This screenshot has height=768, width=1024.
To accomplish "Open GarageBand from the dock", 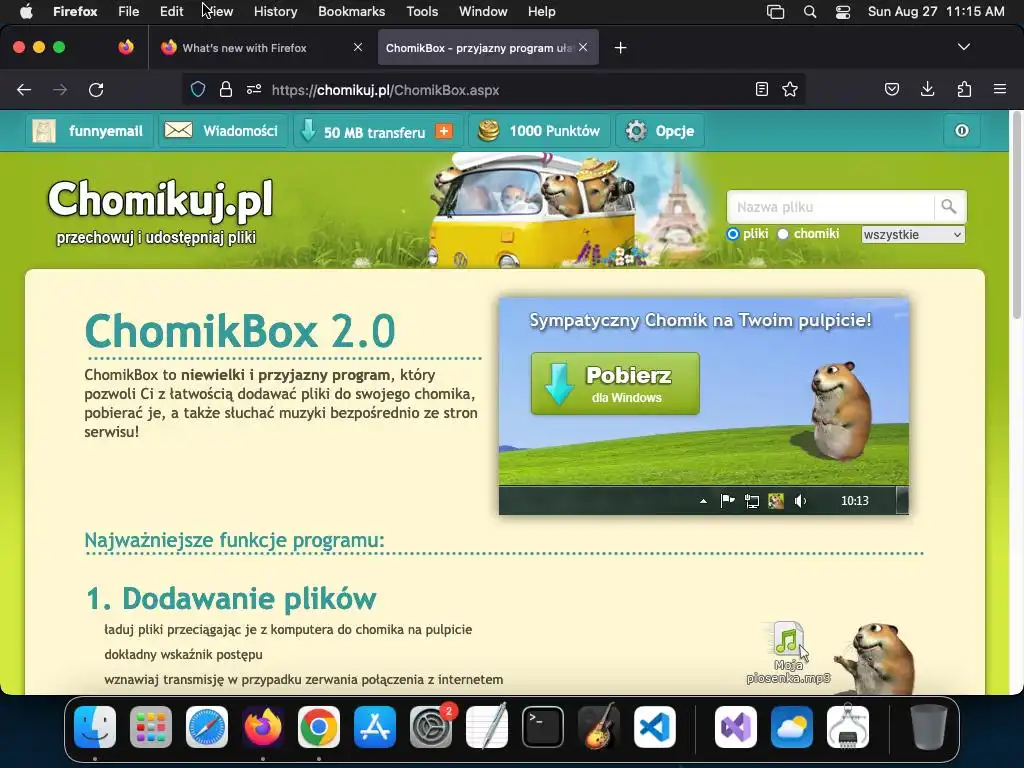I will point(599,727).
